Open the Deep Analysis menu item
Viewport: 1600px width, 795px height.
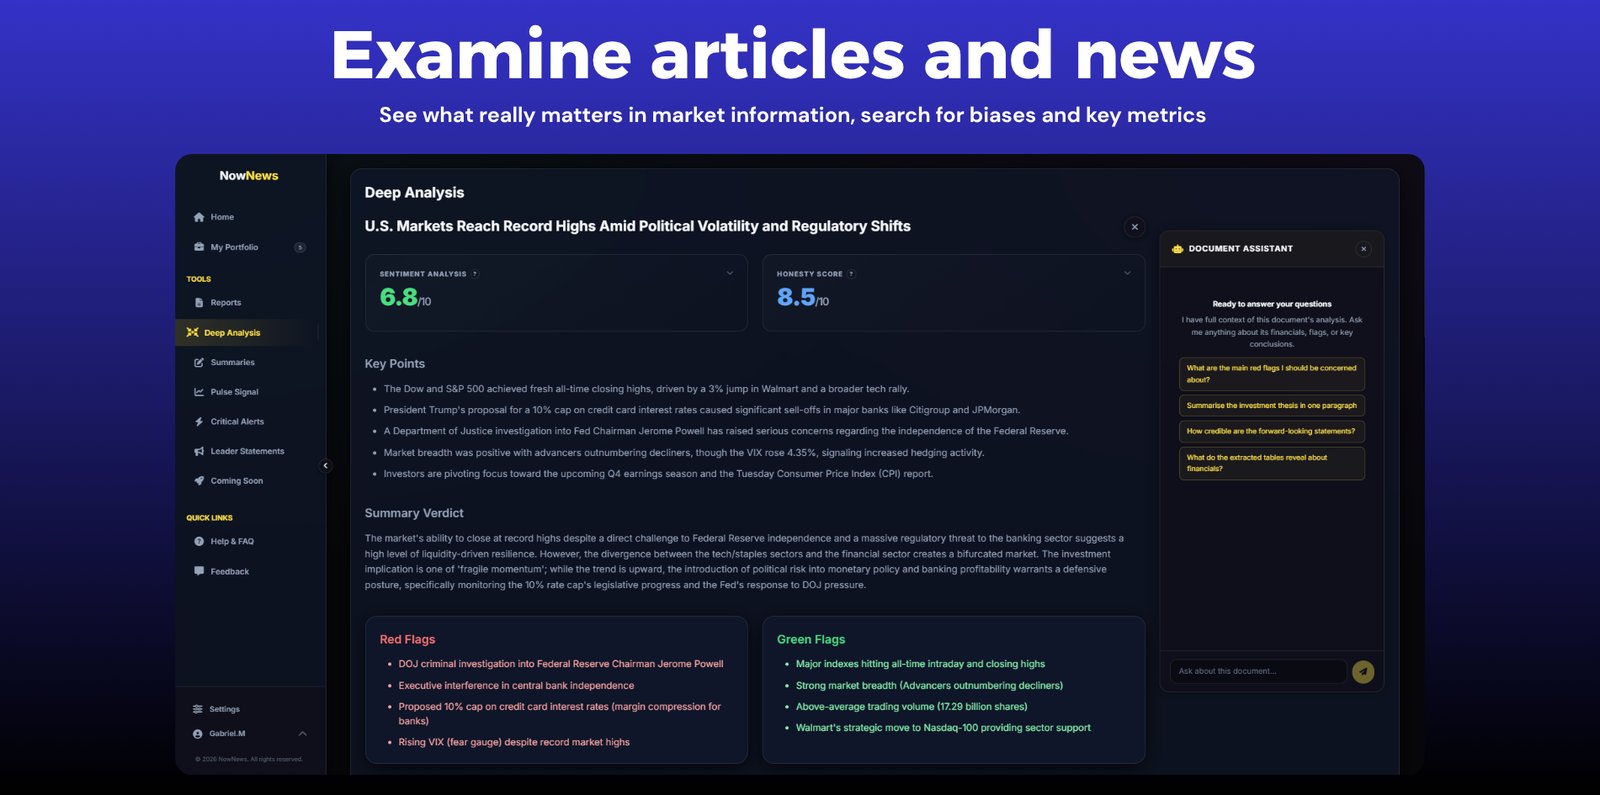(x=247, y=333)
